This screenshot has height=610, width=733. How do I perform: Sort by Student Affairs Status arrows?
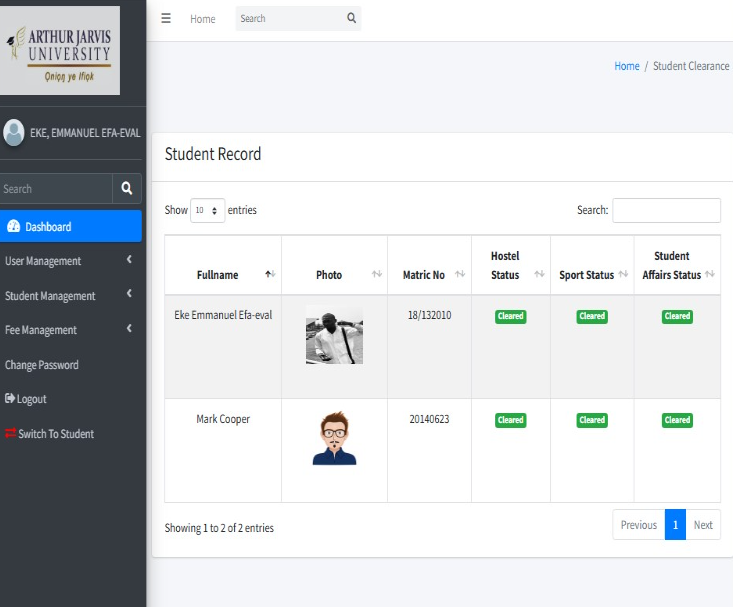tap(710, 274)
